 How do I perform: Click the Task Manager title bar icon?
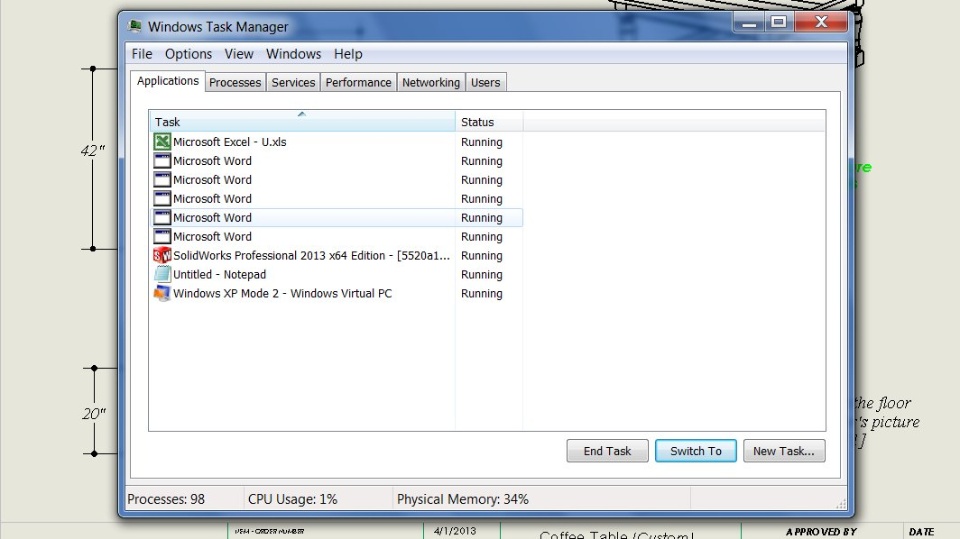(135, 26)
